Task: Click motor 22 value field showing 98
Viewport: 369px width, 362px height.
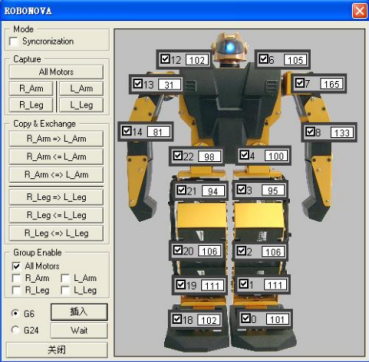Action: (209, 156)
